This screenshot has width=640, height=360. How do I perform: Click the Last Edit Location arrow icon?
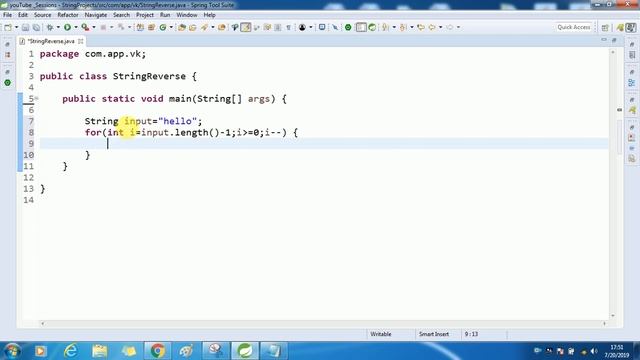pos(421,27)
